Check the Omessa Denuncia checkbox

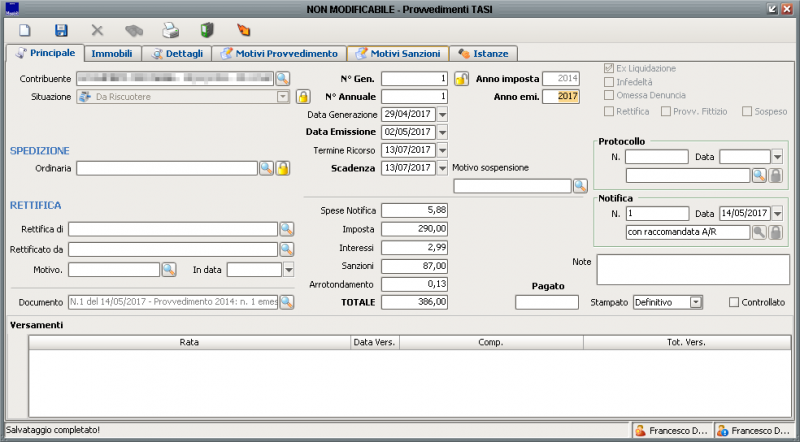pyautogui.click(x=609, y=95)
